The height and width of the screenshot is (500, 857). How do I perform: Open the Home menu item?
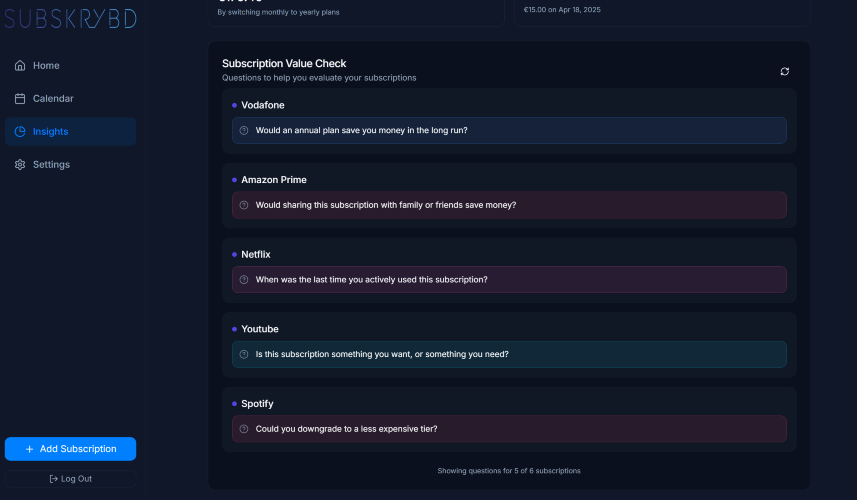[x=71, y=66]
